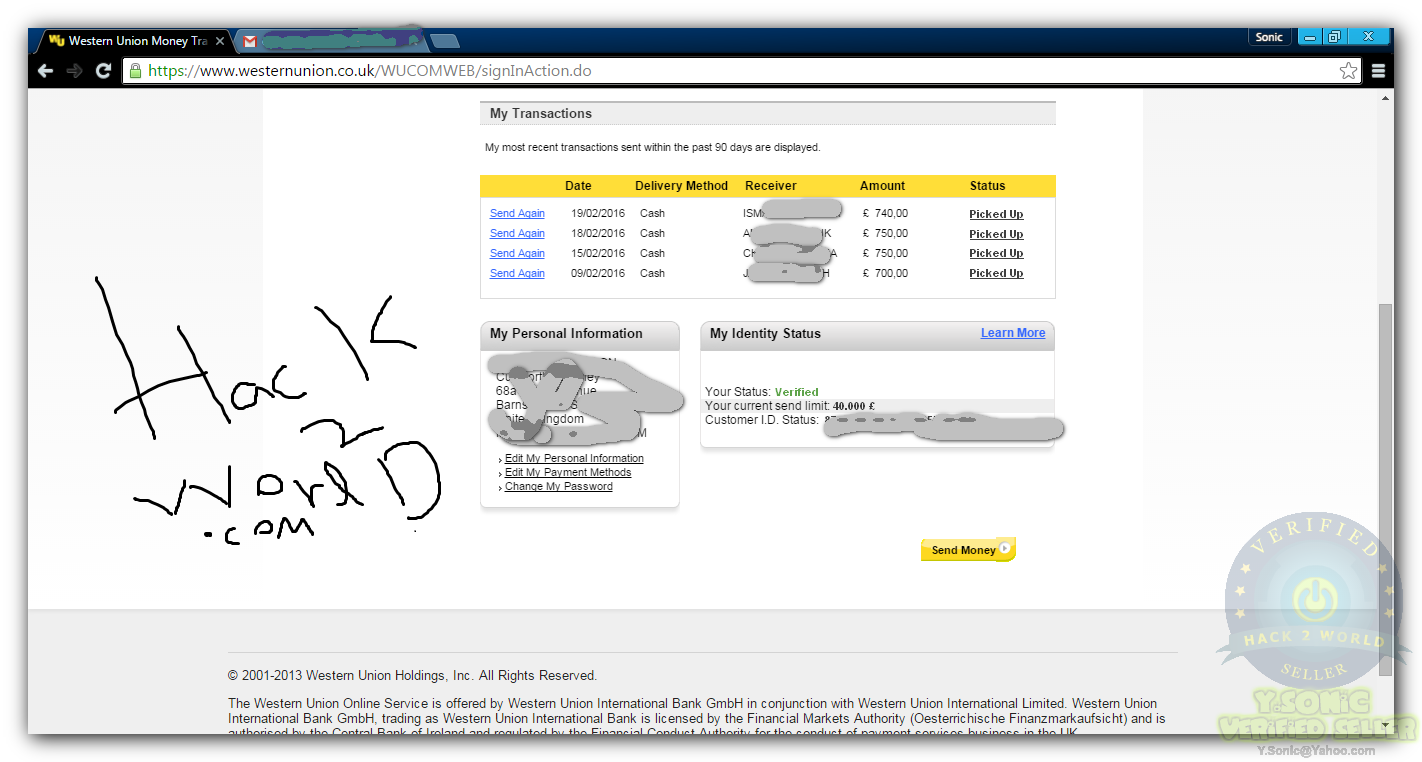Click Send Again for the 09/02/2016 transaction
The image size is (1422, 762).
[x=517, y=273]
